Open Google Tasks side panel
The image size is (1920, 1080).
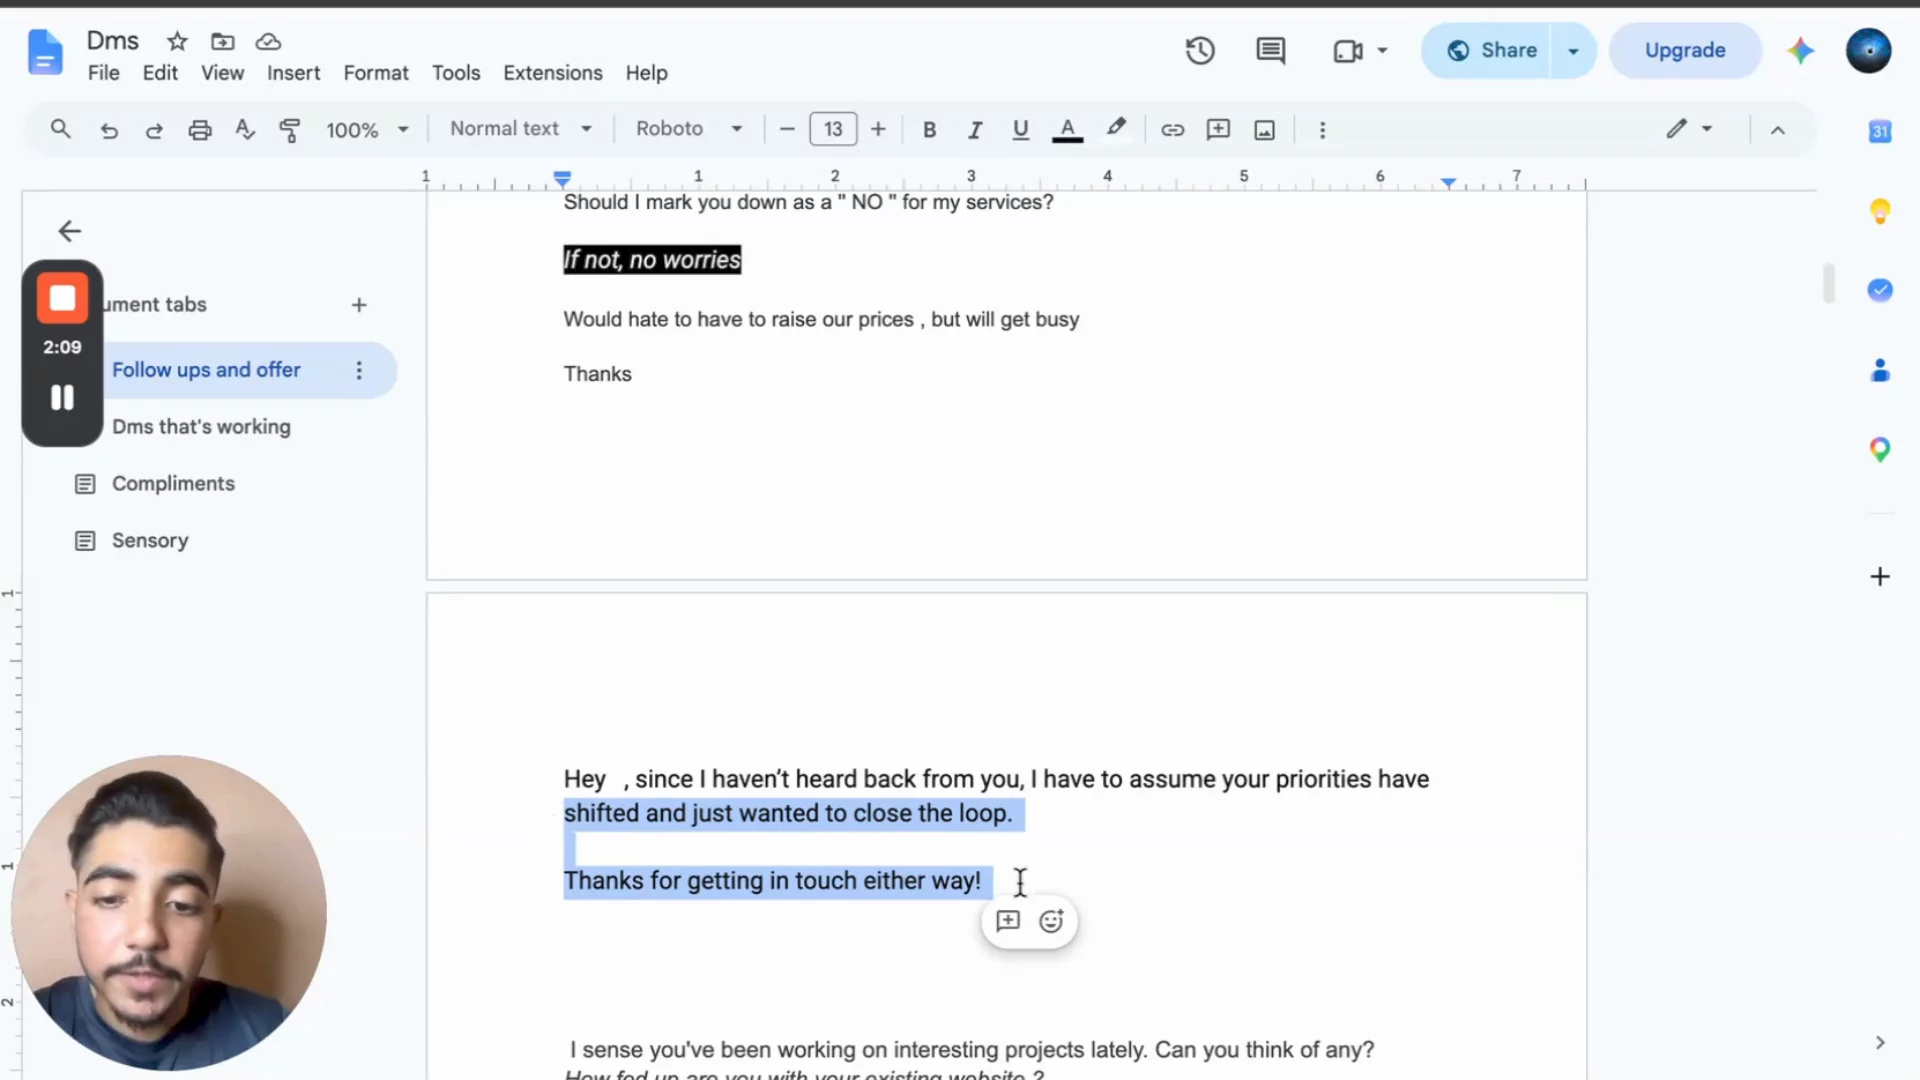[1880, 290]
